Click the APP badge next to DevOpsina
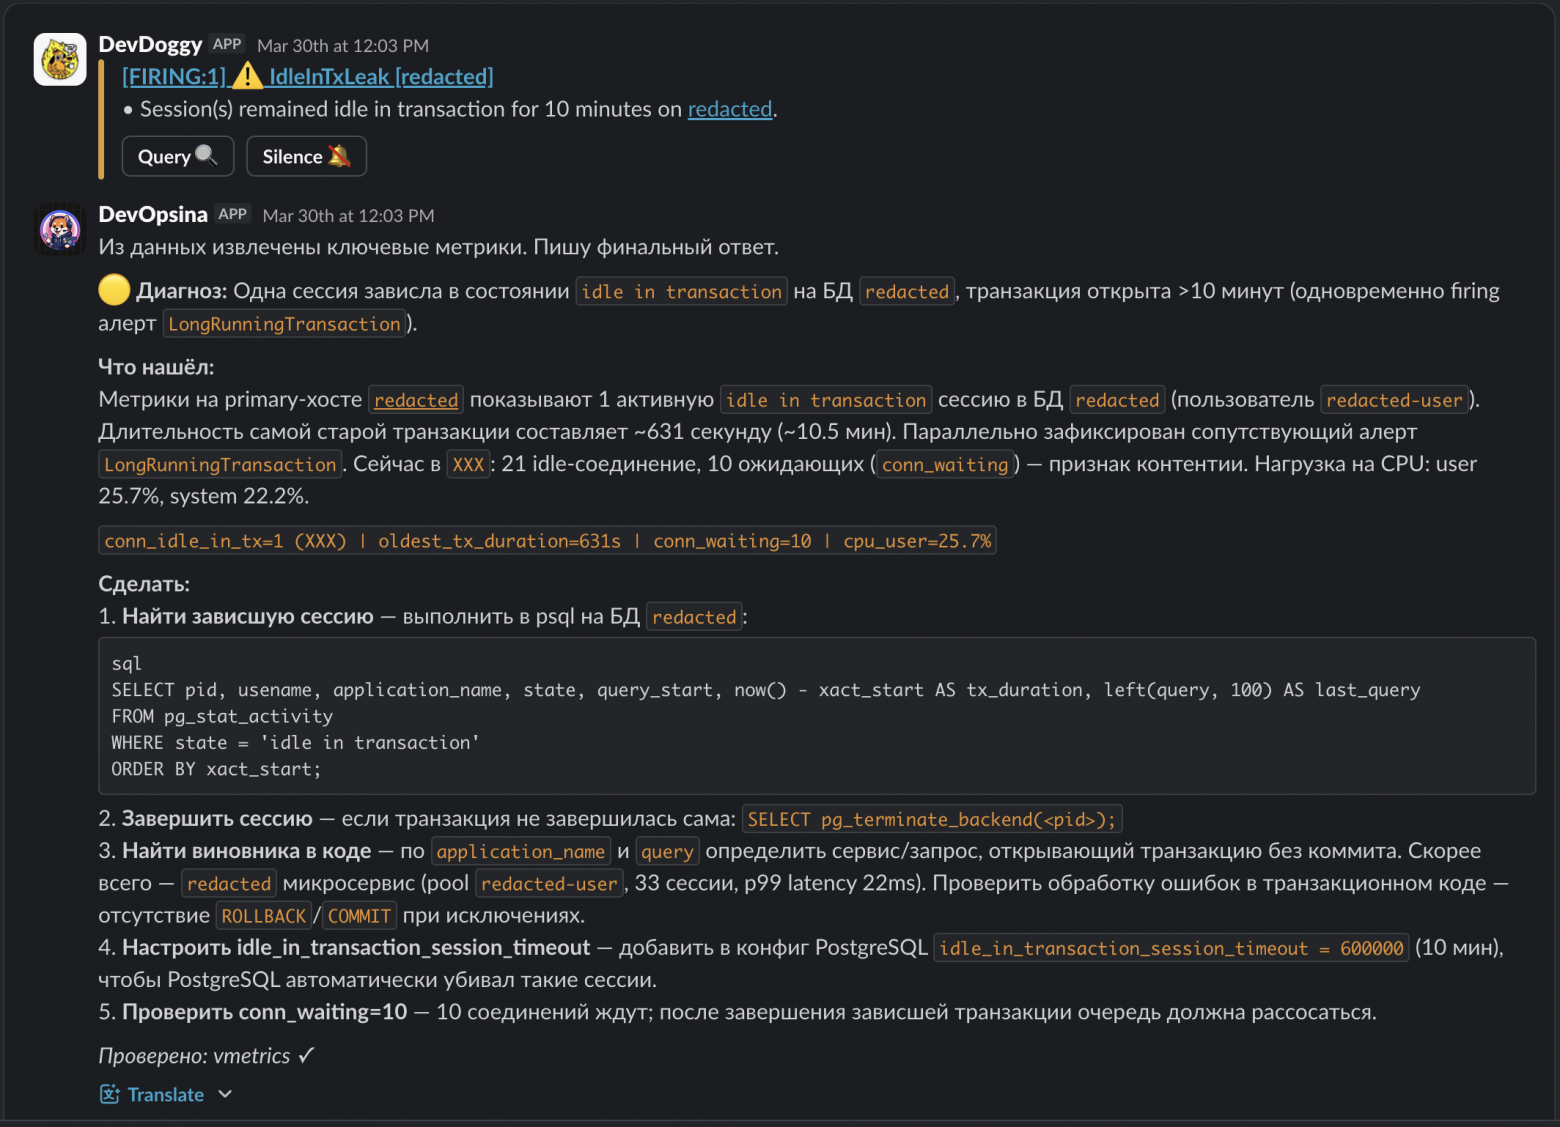Image resolution: width=1560 pixels, height=1127 pixels. [x=232, y=214]
